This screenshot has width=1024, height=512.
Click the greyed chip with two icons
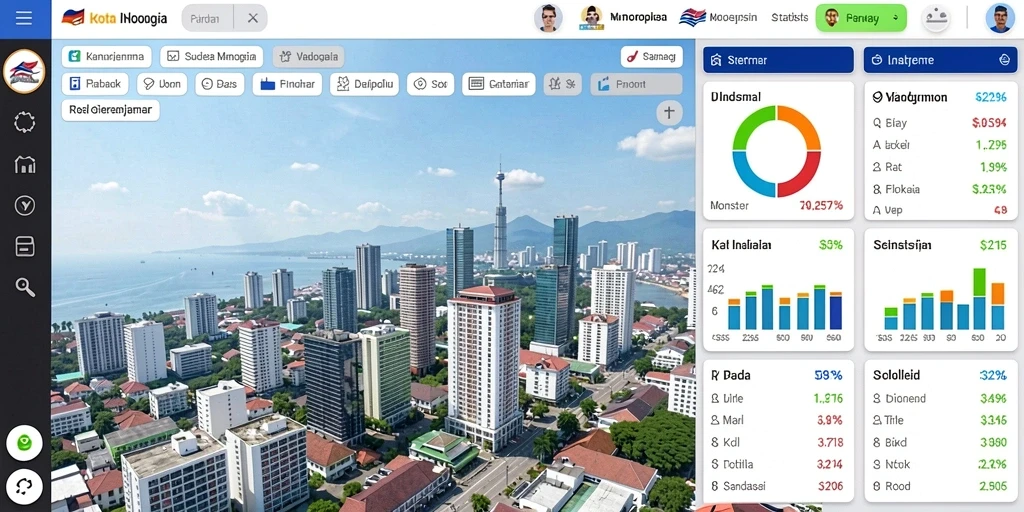562,84
